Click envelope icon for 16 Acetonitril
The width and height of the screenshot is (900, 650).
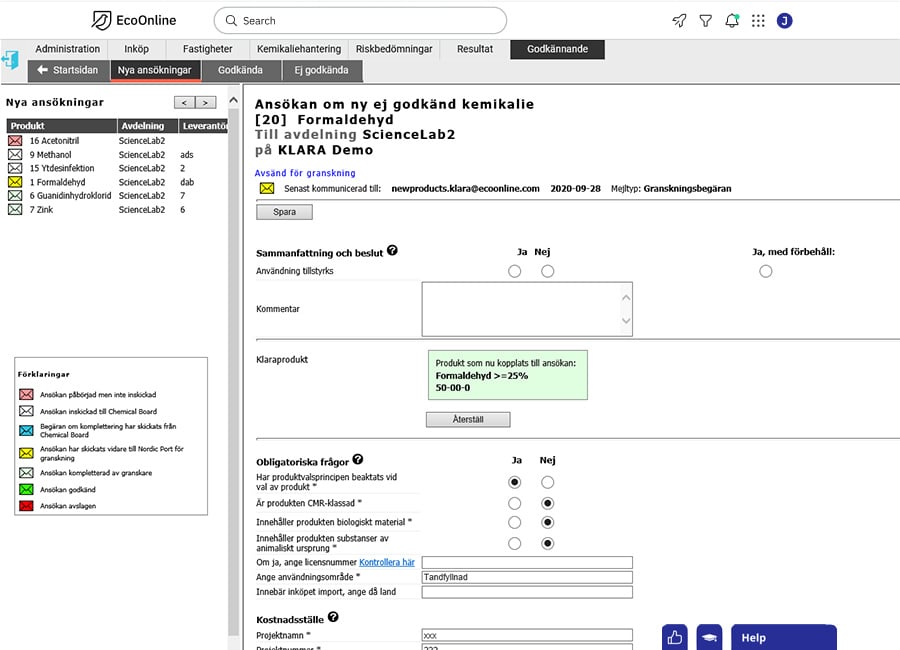[15, 141]
